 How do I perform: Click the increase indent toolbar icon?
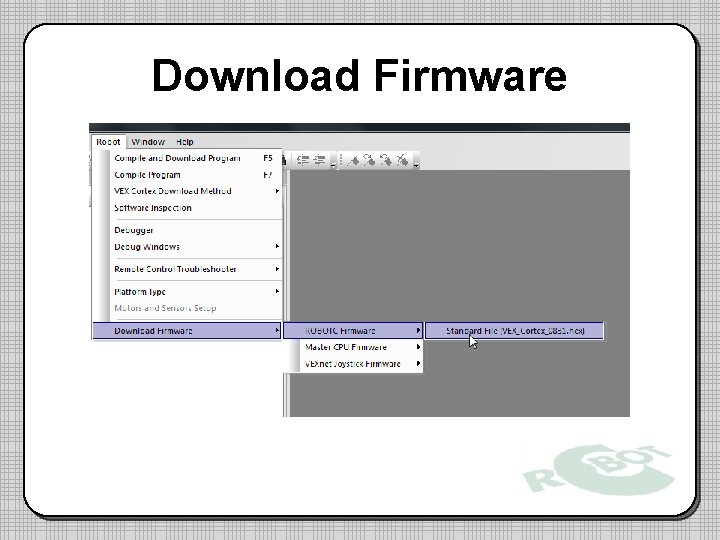point(320,160)
